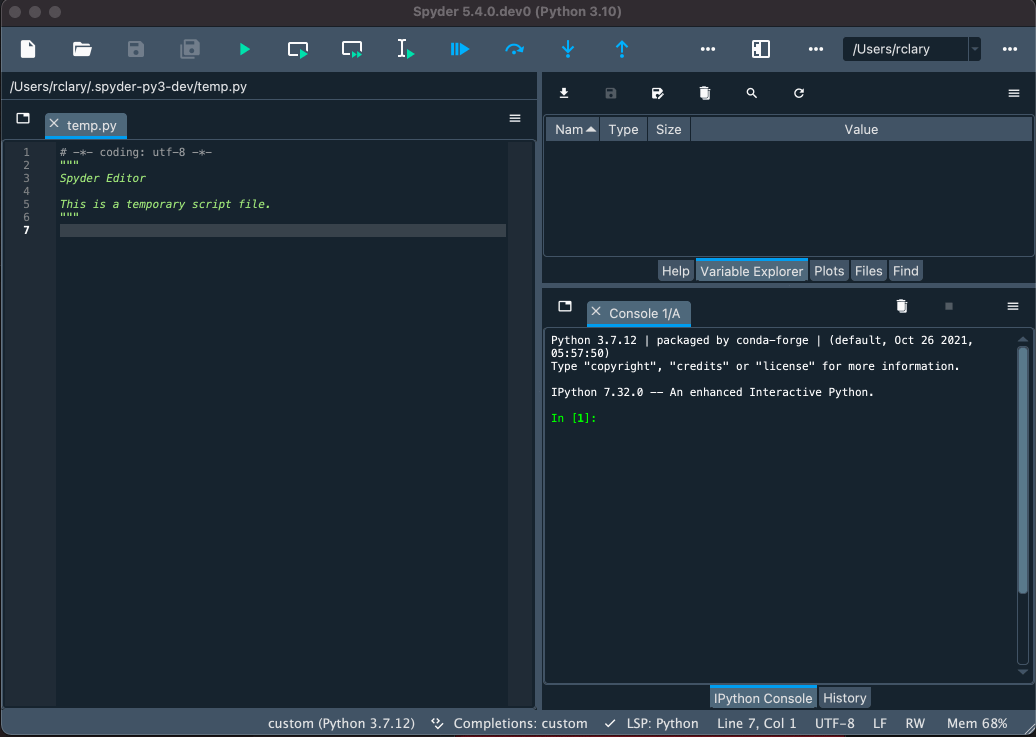
Task: Click the console interrupt kernel square
Action: point(949,306)
